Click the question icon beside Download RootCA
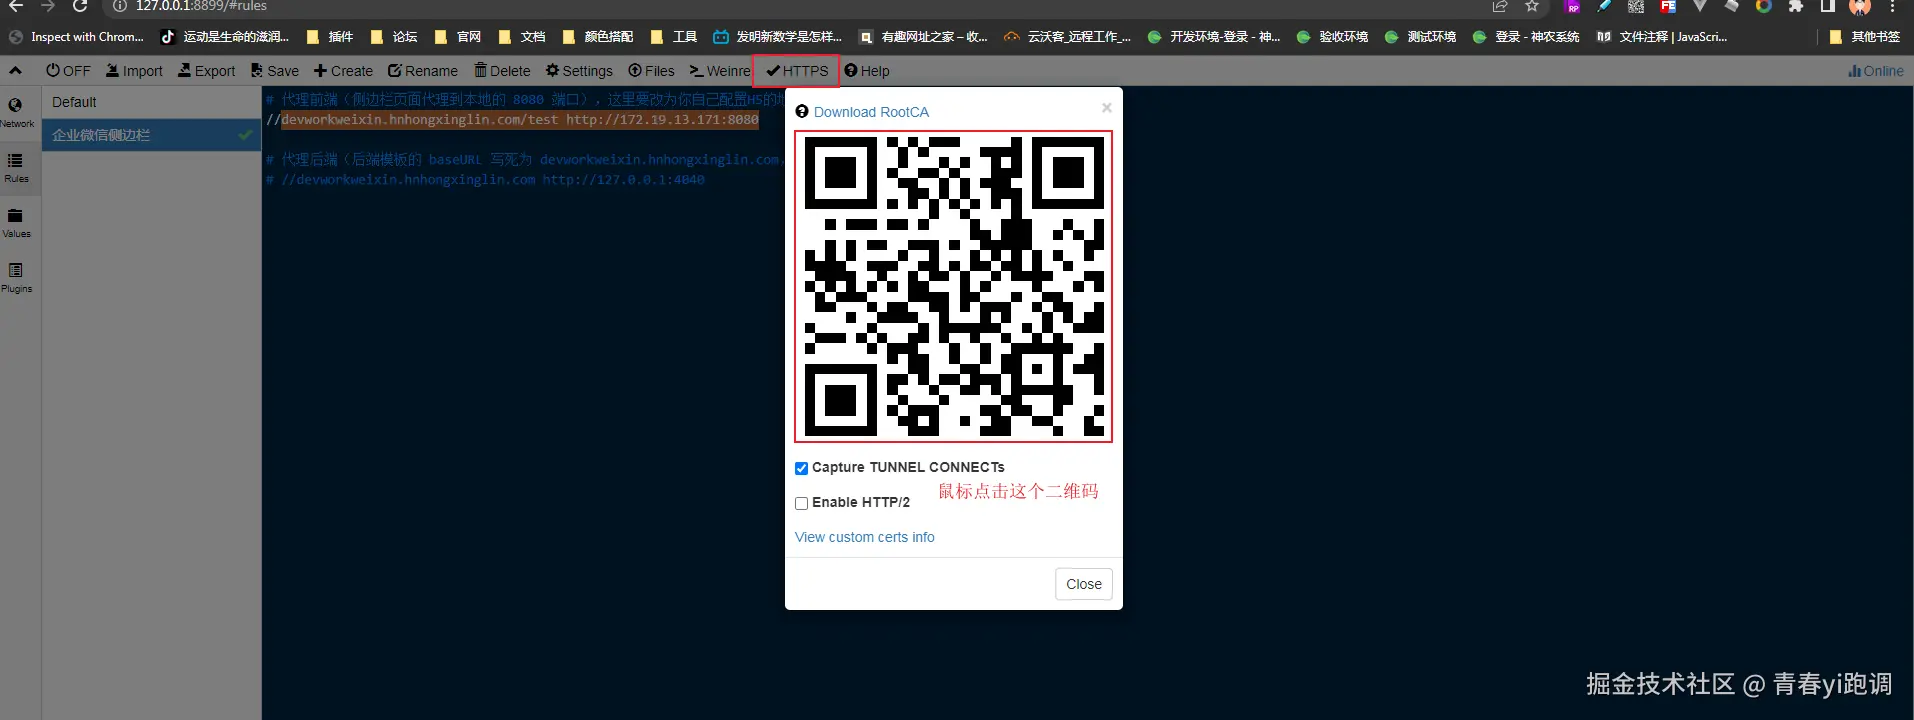The width and height of the screenshot is (1914, 720). tap(802, 111)
